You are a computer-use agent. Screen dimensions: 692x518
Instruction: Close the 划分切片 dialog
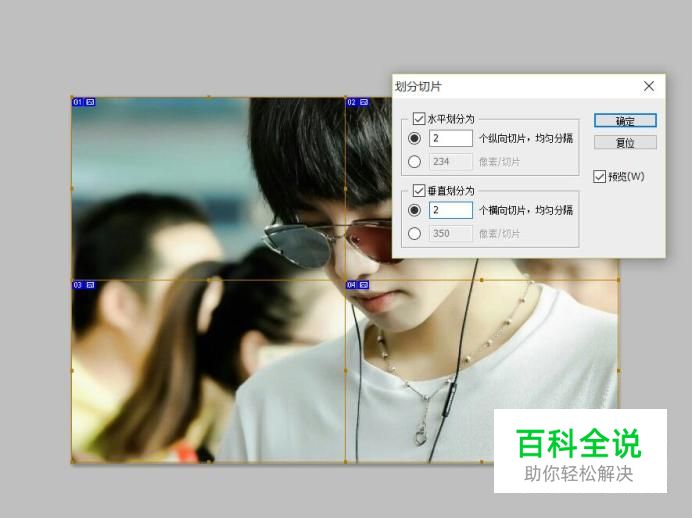tap(649, 86)
